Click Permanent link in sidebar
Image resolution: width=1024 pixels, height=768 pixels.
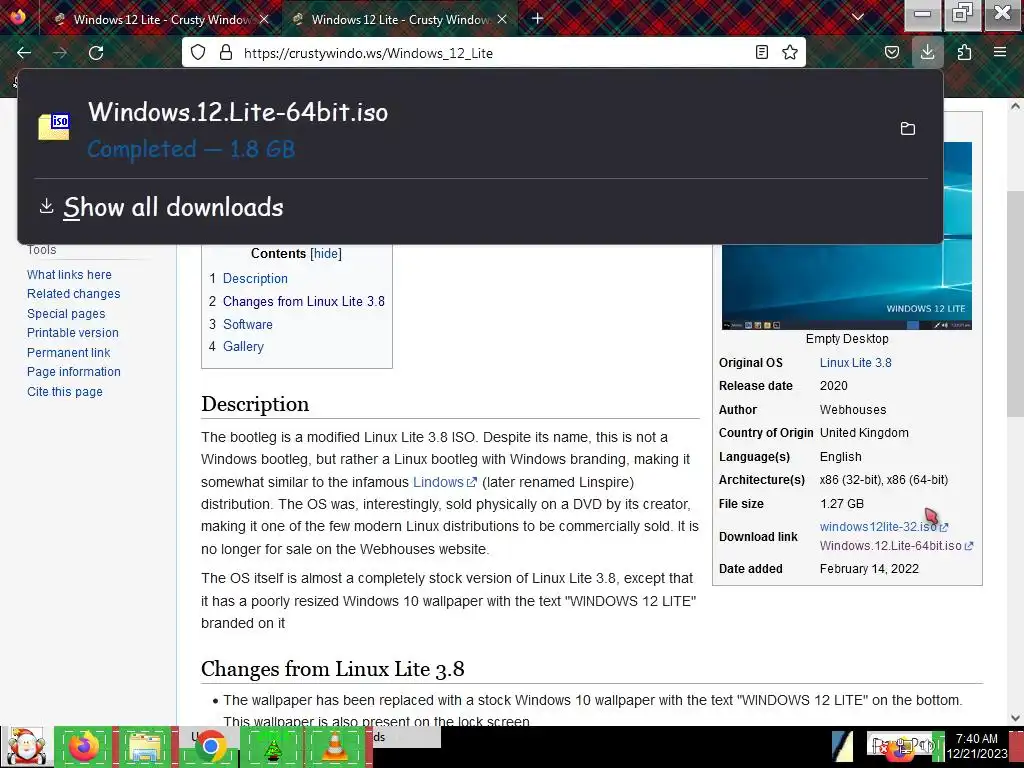point(69,353)
